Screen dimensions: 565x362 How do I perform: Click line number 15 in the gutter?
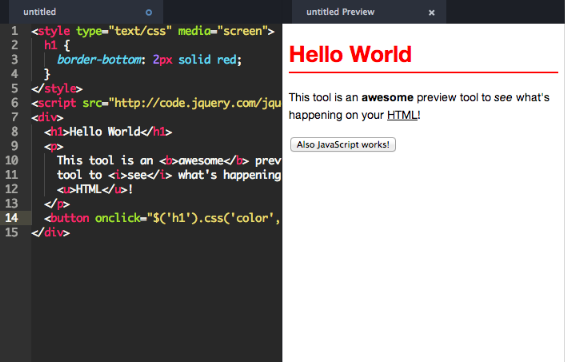coord(12,232)
